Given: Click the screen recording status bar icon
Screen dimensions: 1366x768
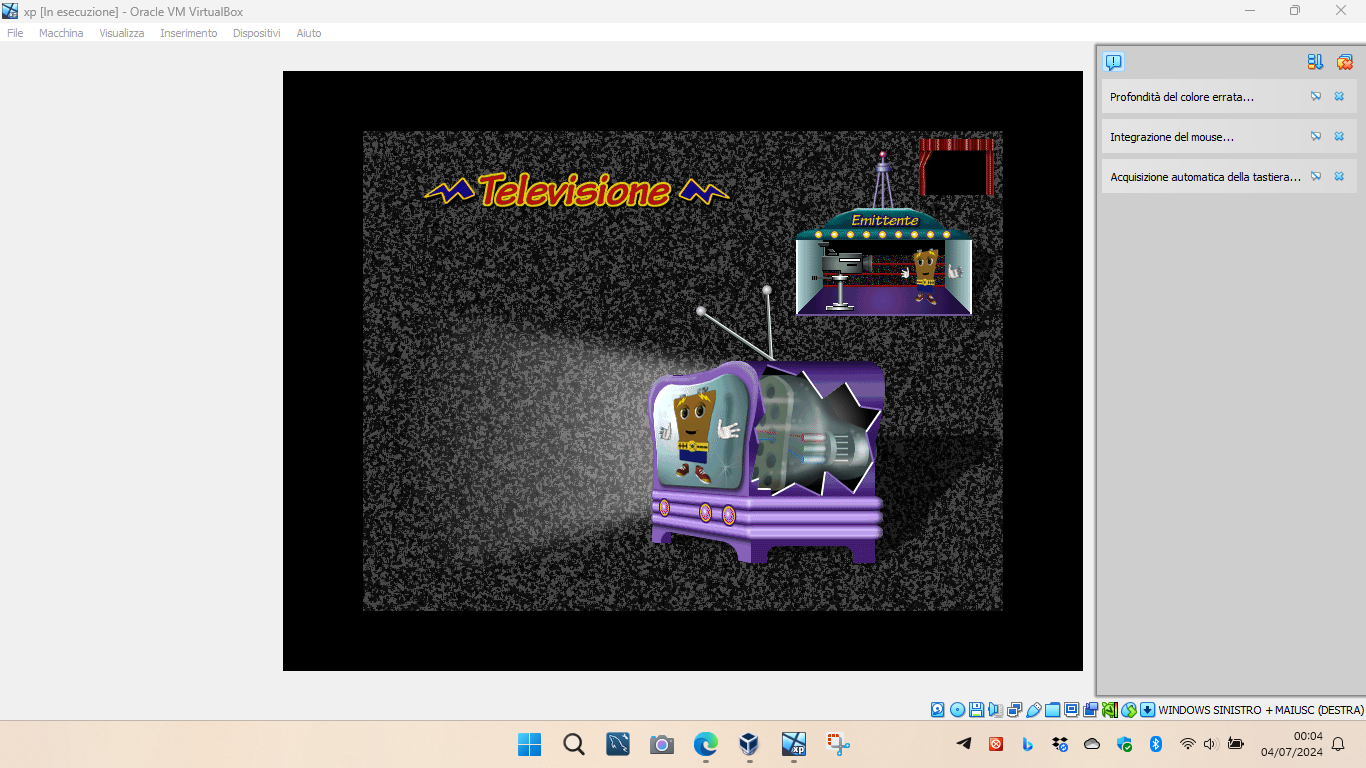Looking at the screenshot, I should (1090, 710).
